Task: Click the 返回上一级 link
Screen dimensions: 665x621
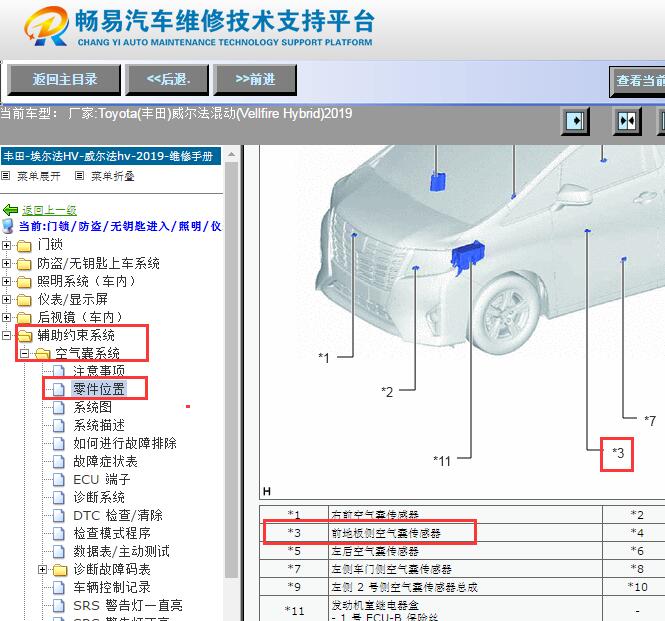Action: pyautogui.click(x=49, y=210)
